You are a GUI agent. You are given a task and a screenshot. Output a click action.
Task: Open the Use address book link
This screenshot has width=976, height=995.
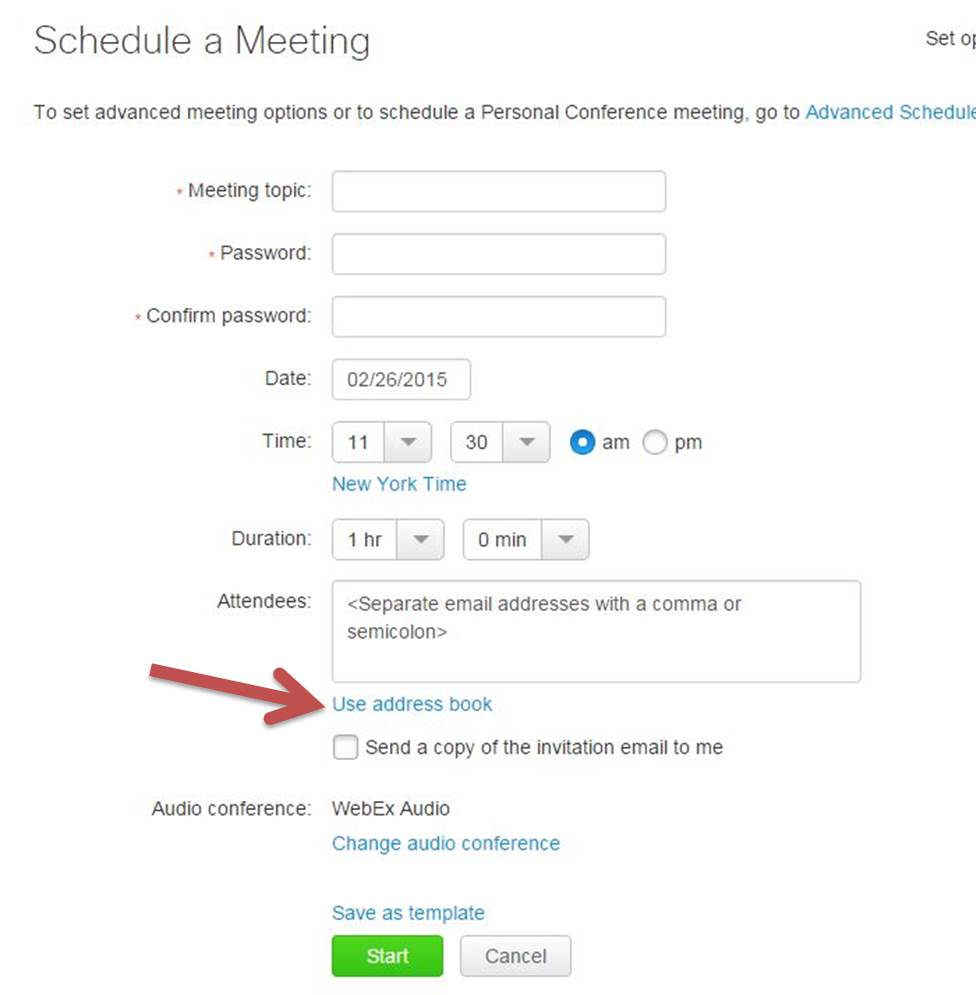[412, 704]
